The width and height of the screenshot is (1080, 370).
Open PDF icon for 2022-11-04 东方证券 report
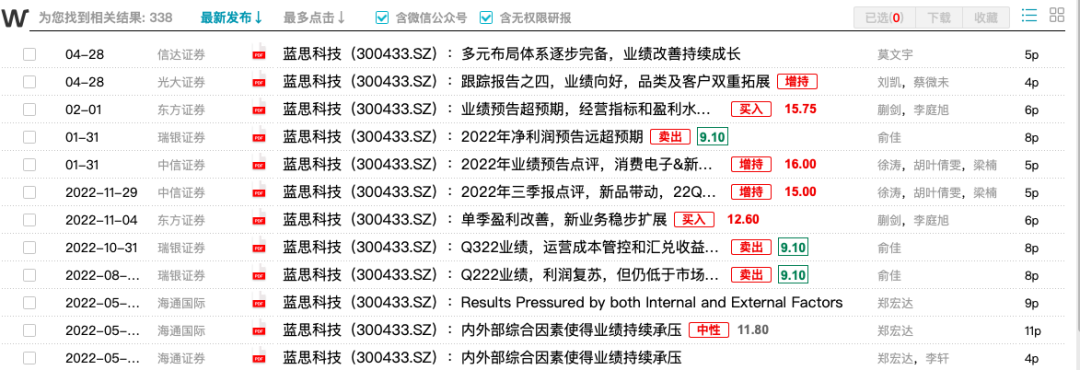[259, 220]
